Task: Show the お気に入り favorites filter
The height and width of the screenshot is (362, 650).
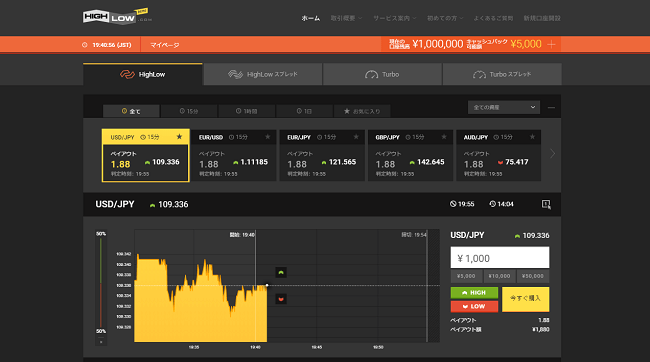Action: click(362, 111)
